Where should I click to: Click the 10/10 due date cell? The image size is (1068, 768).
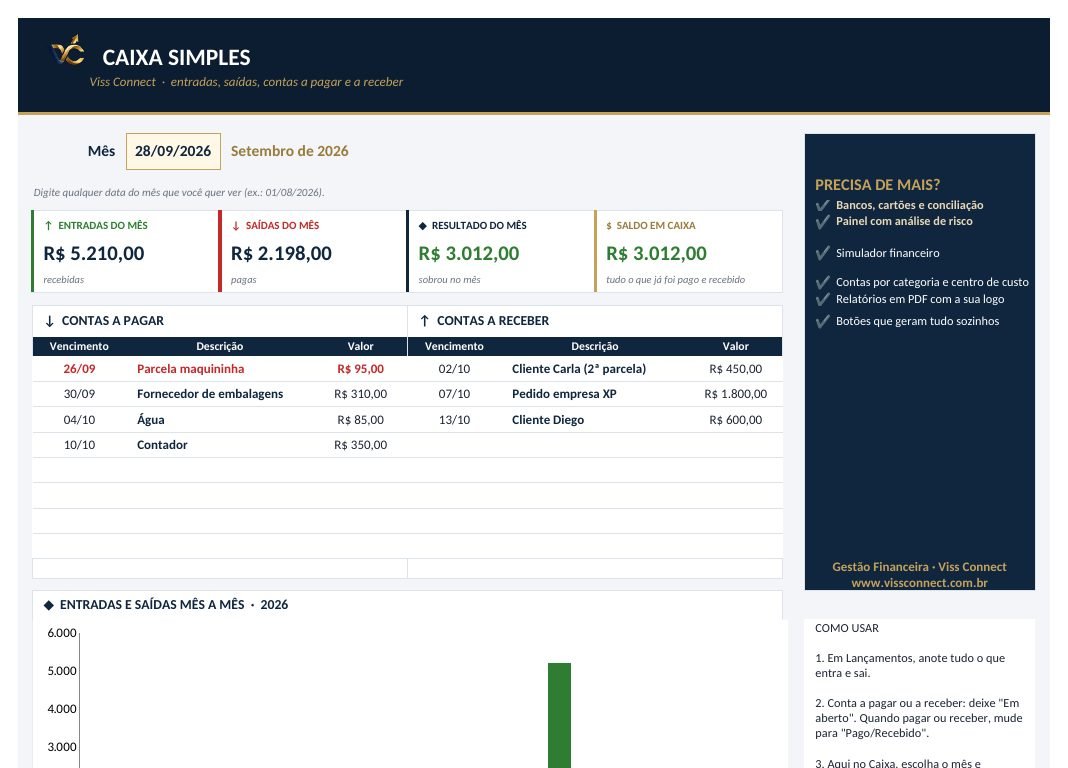point(79,445)
